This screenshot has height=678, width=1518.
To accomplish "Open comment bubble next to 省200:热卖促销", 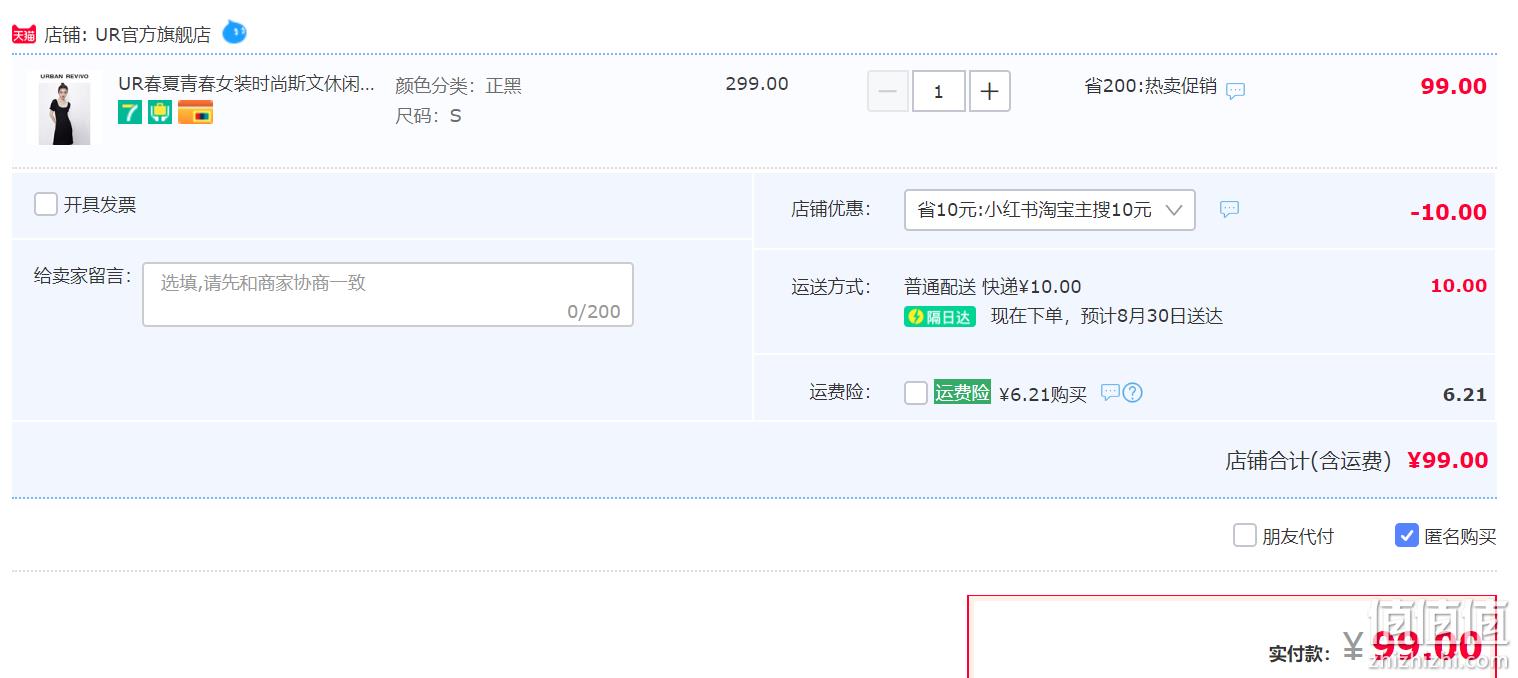I will (x=1236, y=90).
